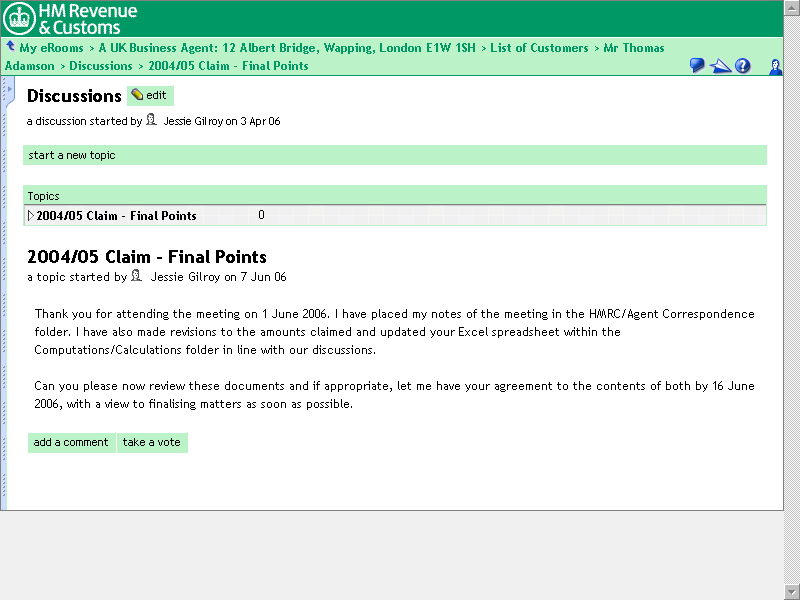Viewport: 800px width, 600px height.
Task: Go to Discussions breadcrumb link
Action: click(101, 66)
